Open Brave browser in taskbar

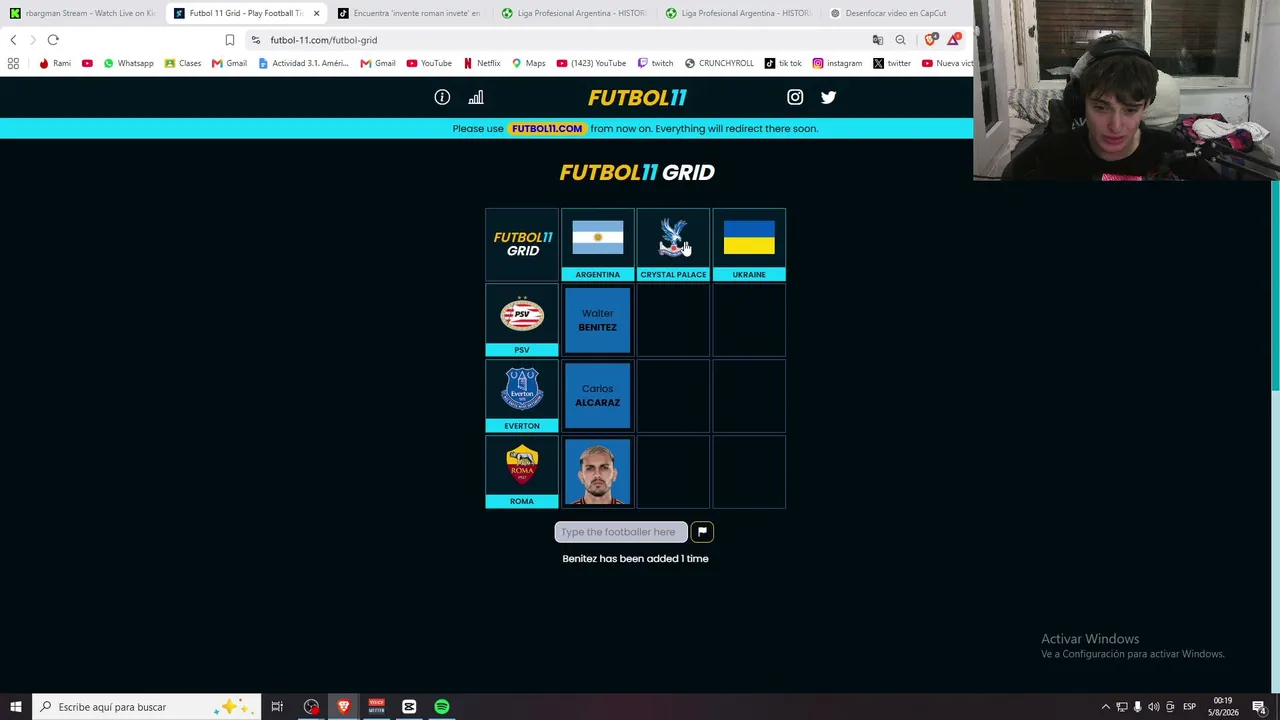click(344, 707)
